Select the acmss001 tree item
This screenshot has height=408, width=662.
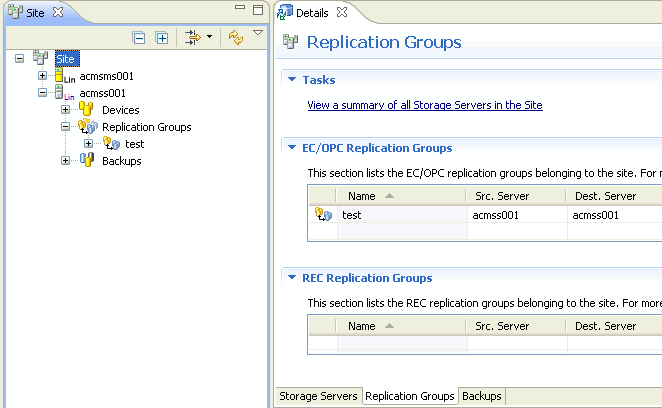point(103,93)
